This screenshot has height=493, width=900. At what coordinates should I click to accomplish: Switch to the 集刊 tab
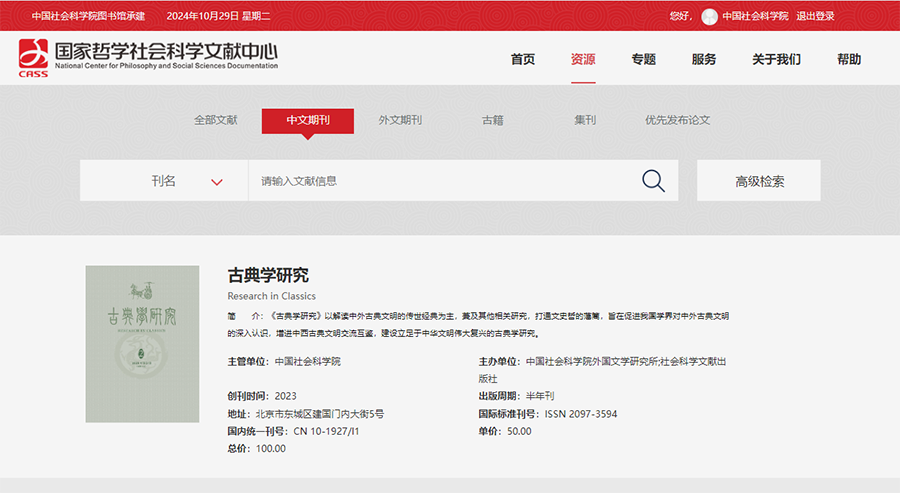tap(585, 120)
